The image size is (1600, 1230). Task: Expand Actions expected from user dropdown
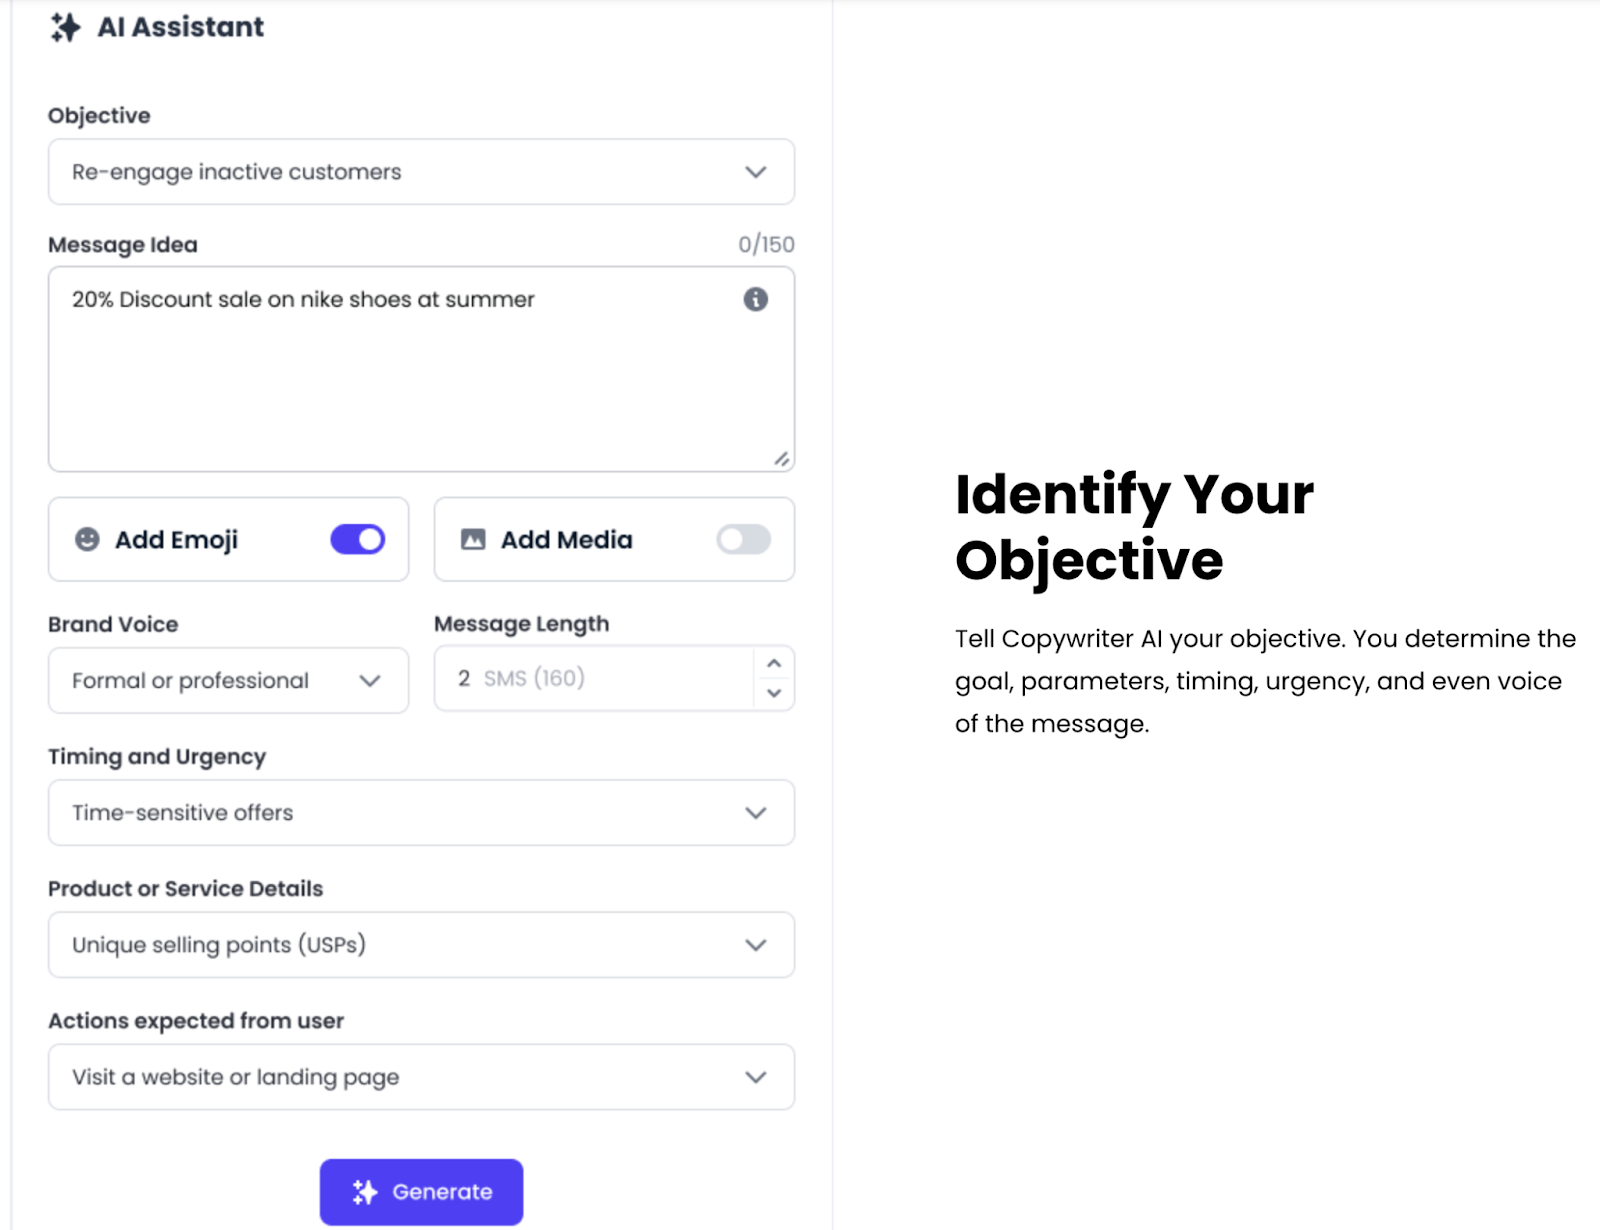click(x=421, y=1077)
